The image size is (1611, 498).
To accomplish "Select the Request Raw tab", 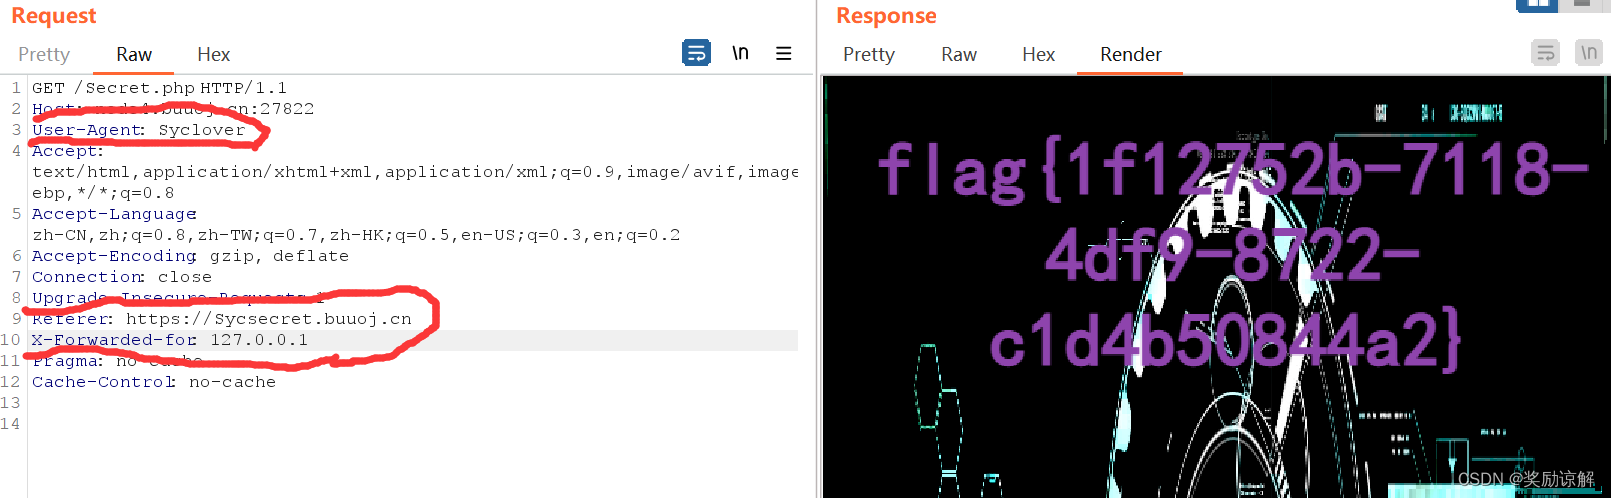I will click(134, 54).
